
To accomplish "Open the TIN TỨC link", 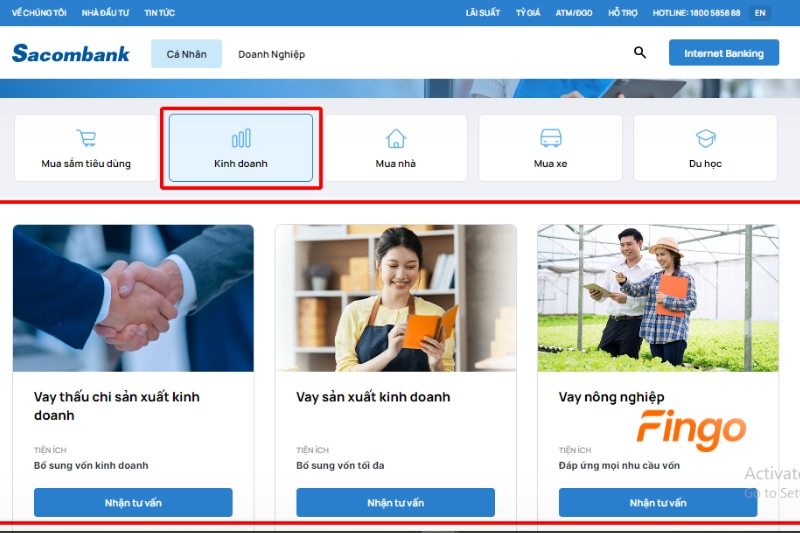I will 159,13.
